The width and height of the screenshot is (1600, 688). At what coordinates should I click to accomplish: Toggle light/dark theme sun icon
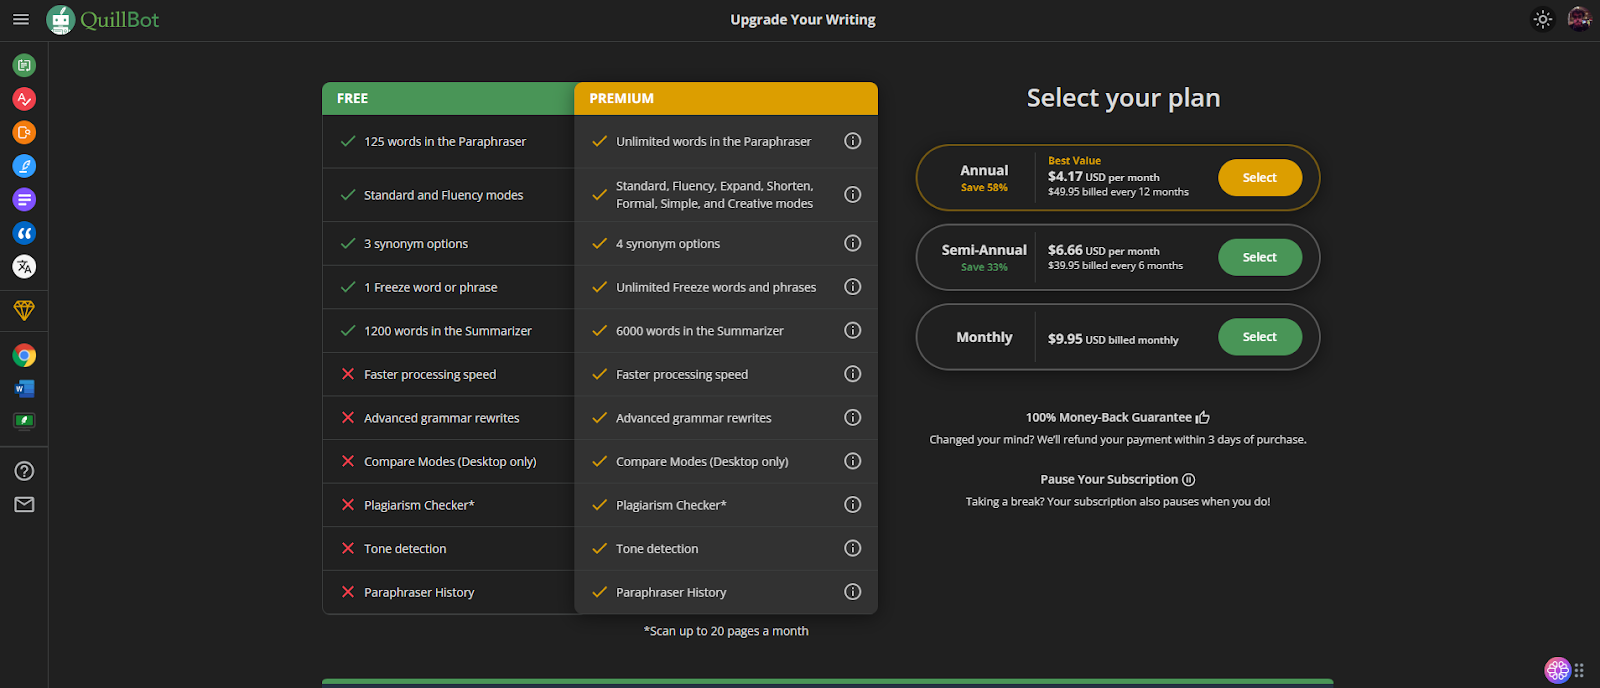(x=1543, y=19)
